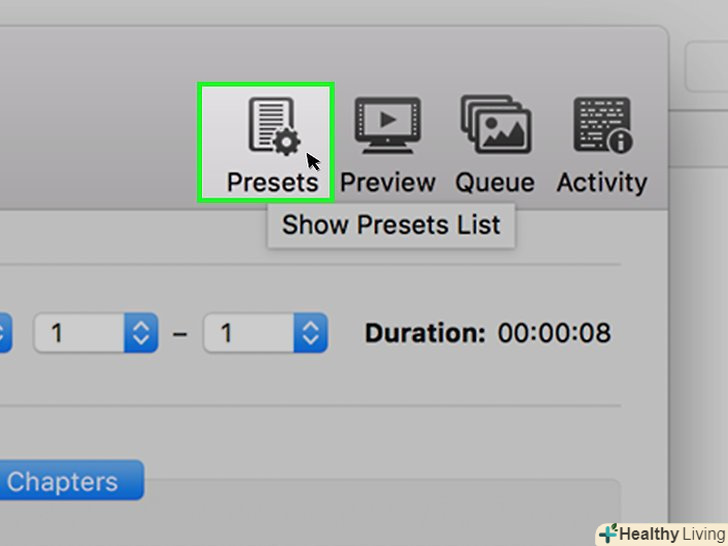Click the Duration value 00:00:08
This screenshot has width=728, height=546.
click(x=554, y=333)
